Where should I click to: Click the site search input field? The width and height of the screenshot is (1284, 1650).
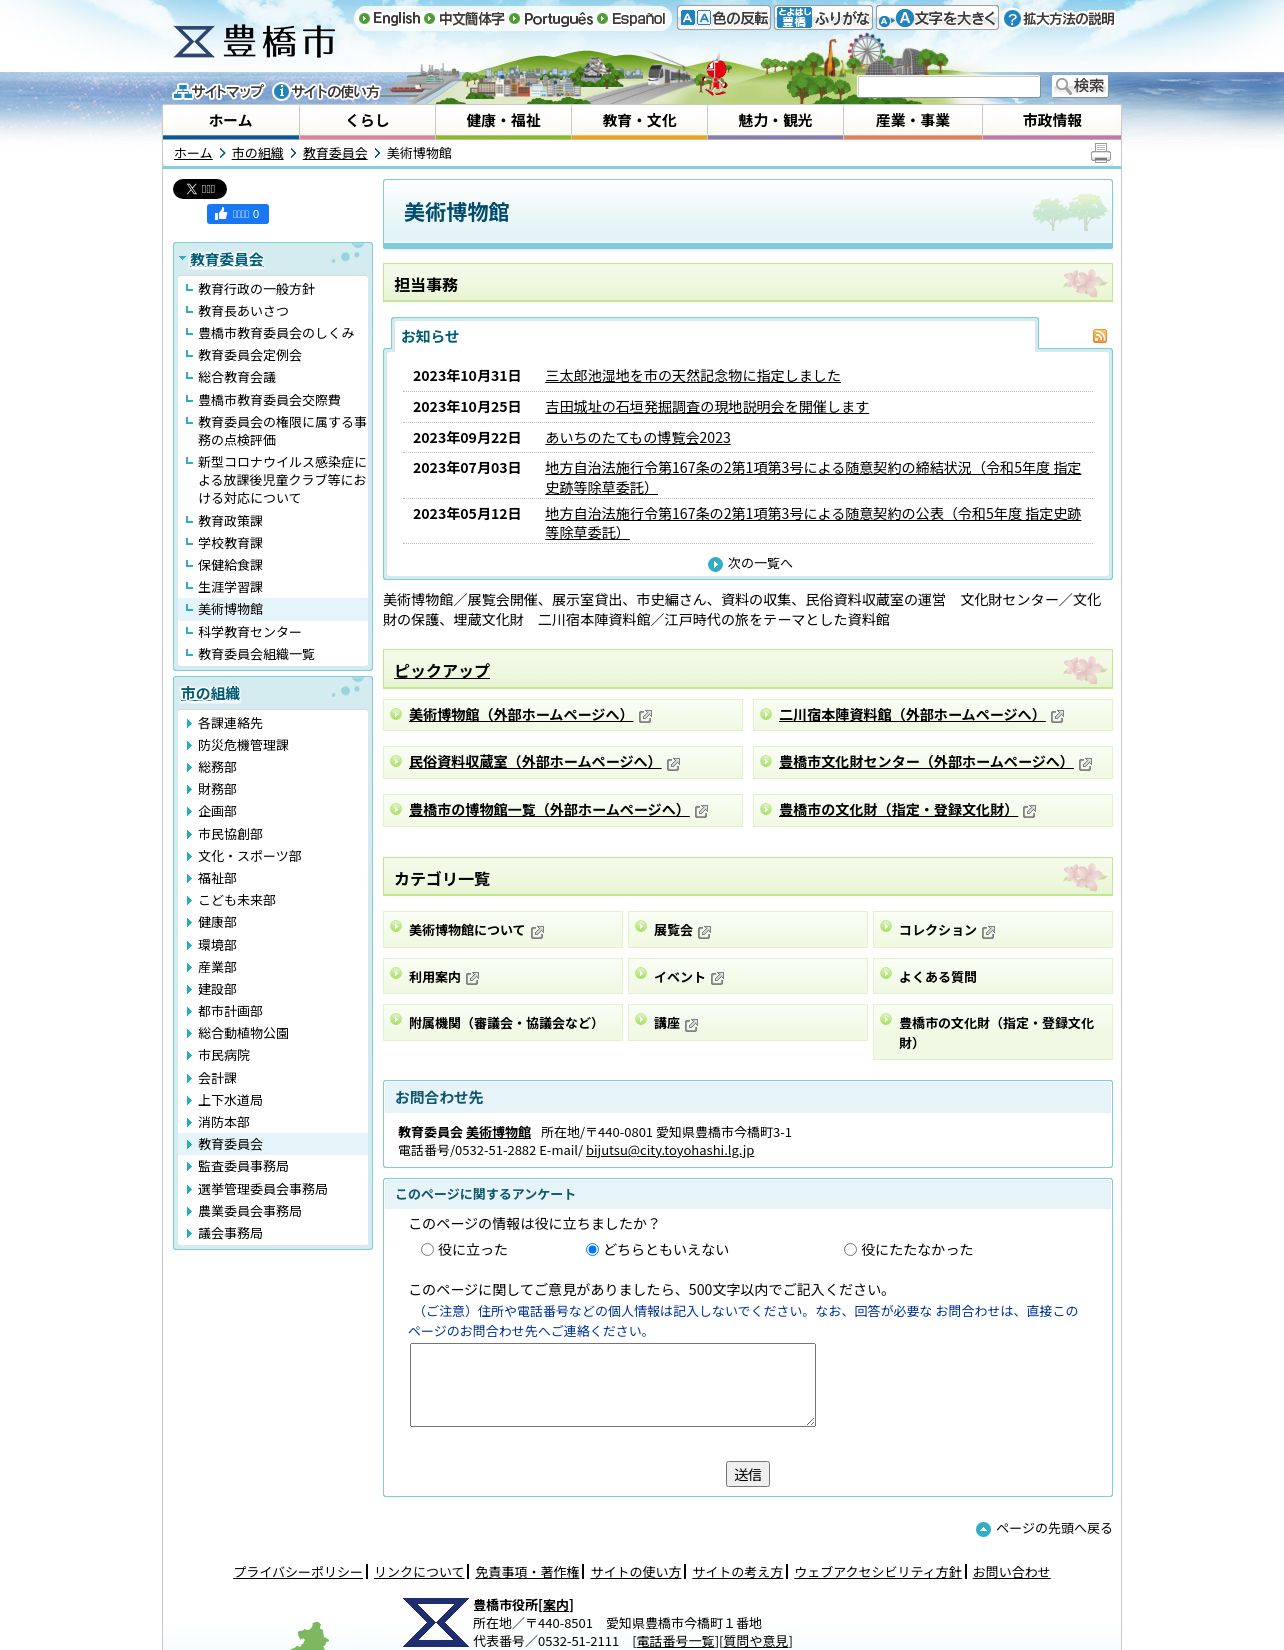click(948, 86)
